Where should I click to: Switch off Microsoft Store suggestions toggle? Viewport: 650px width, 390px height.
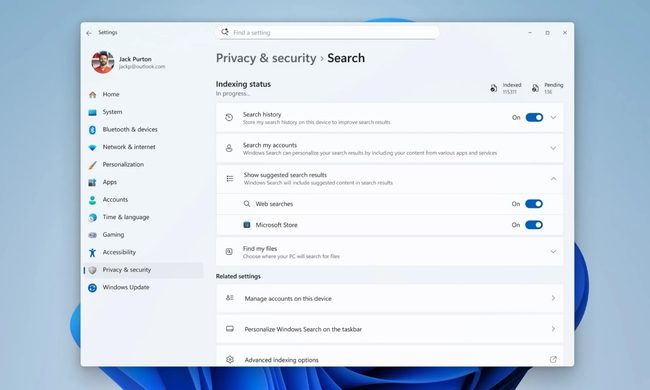tap(534, 225)
